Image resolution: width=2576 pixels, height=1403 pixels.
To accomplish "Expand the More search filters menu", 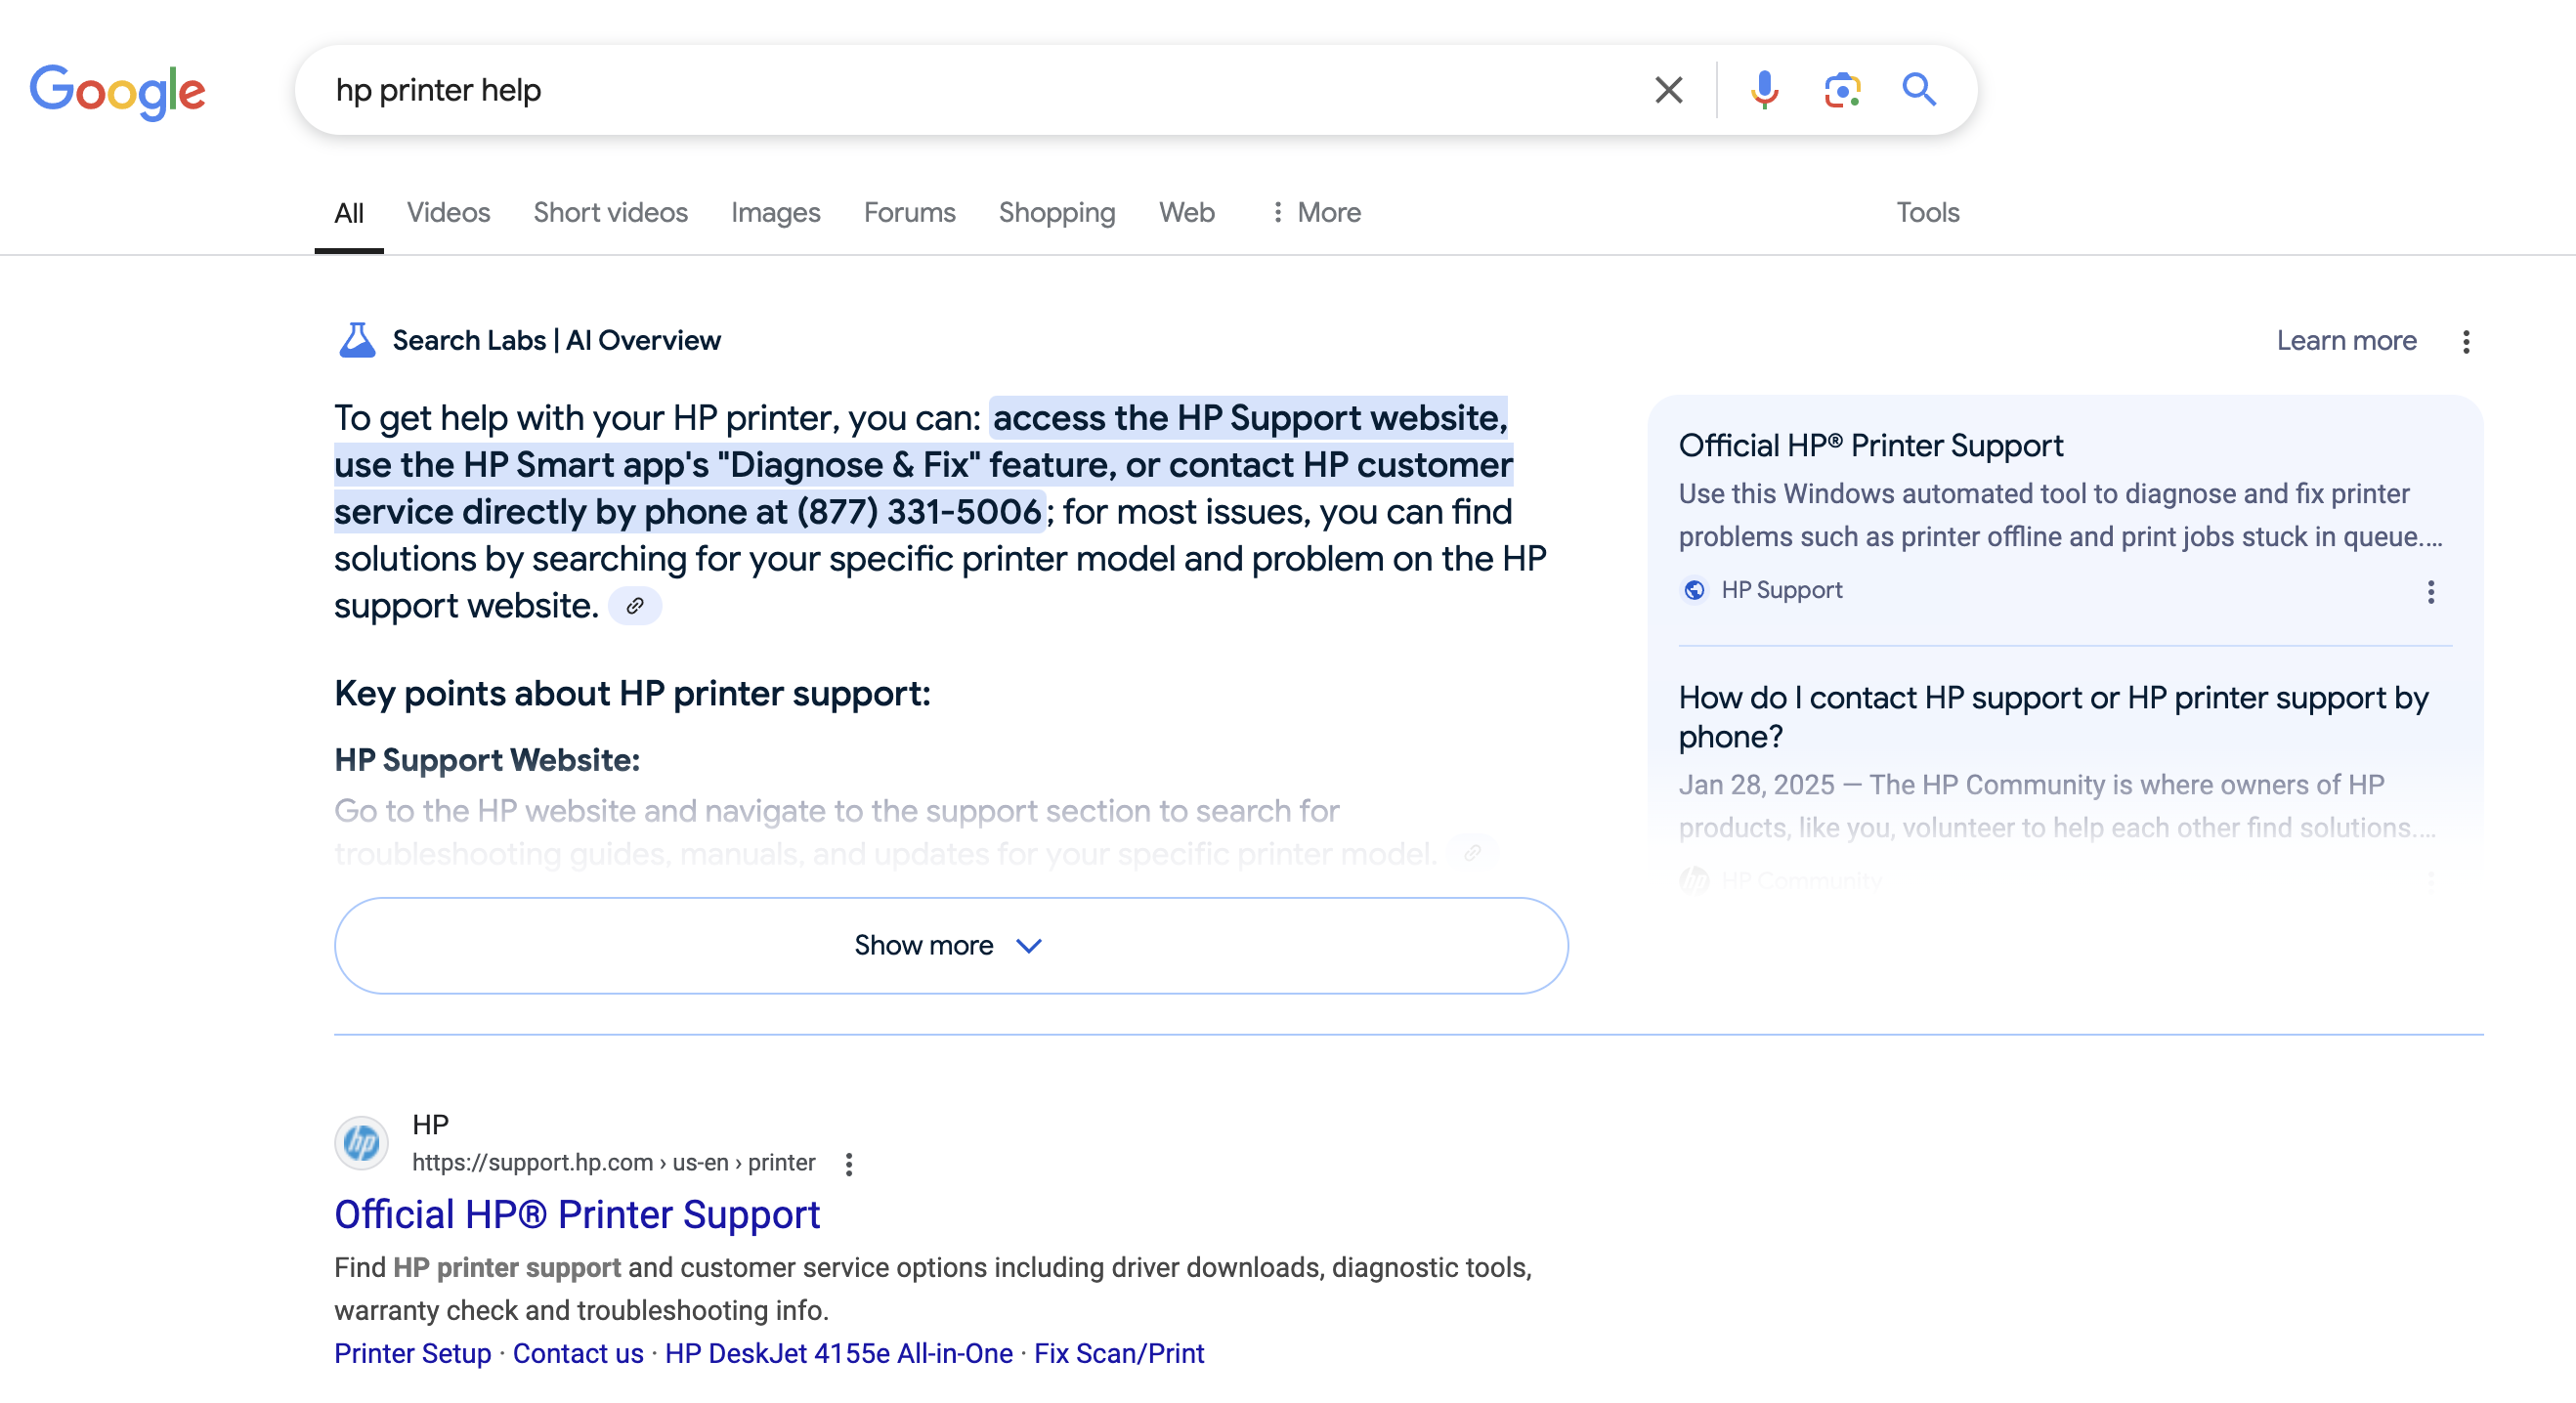I will (x=1315, y=213).
